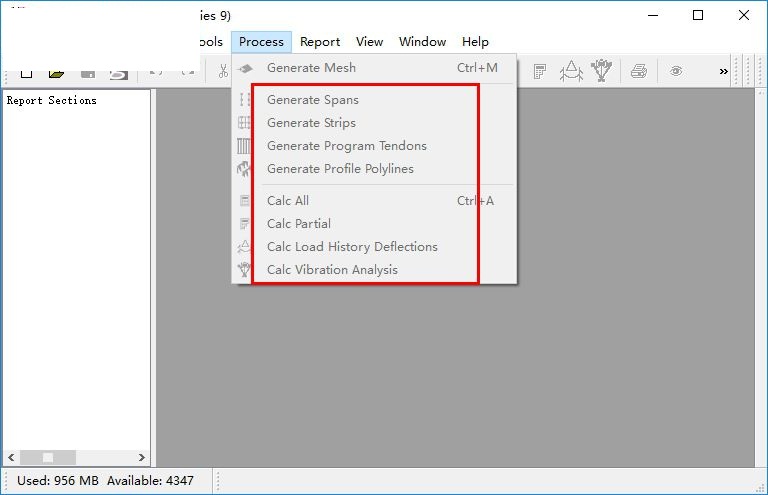Screen dimensions: 768x495
Task: Click the Report Sections horizontal scrollbar thumb
Action: 48,458
